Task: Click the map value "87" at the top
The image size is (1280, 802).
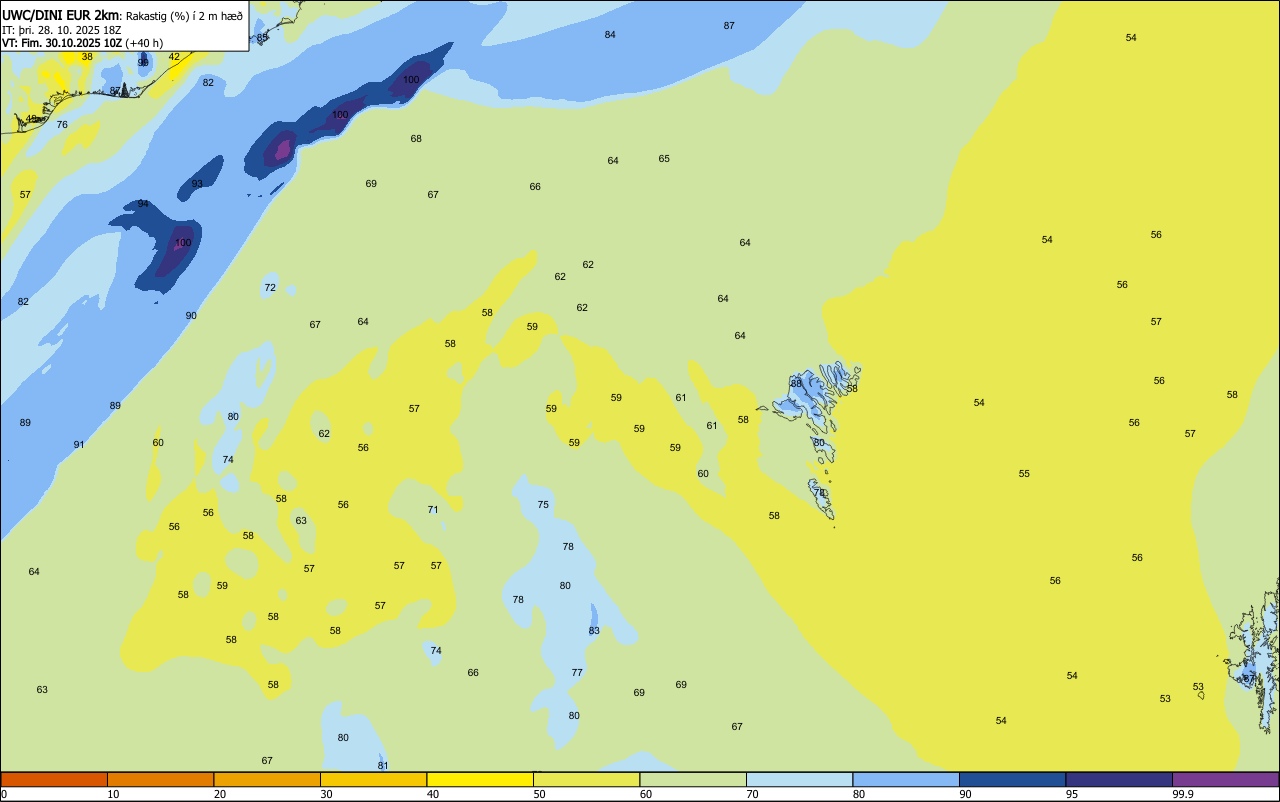Action: [x=729, y=25]
